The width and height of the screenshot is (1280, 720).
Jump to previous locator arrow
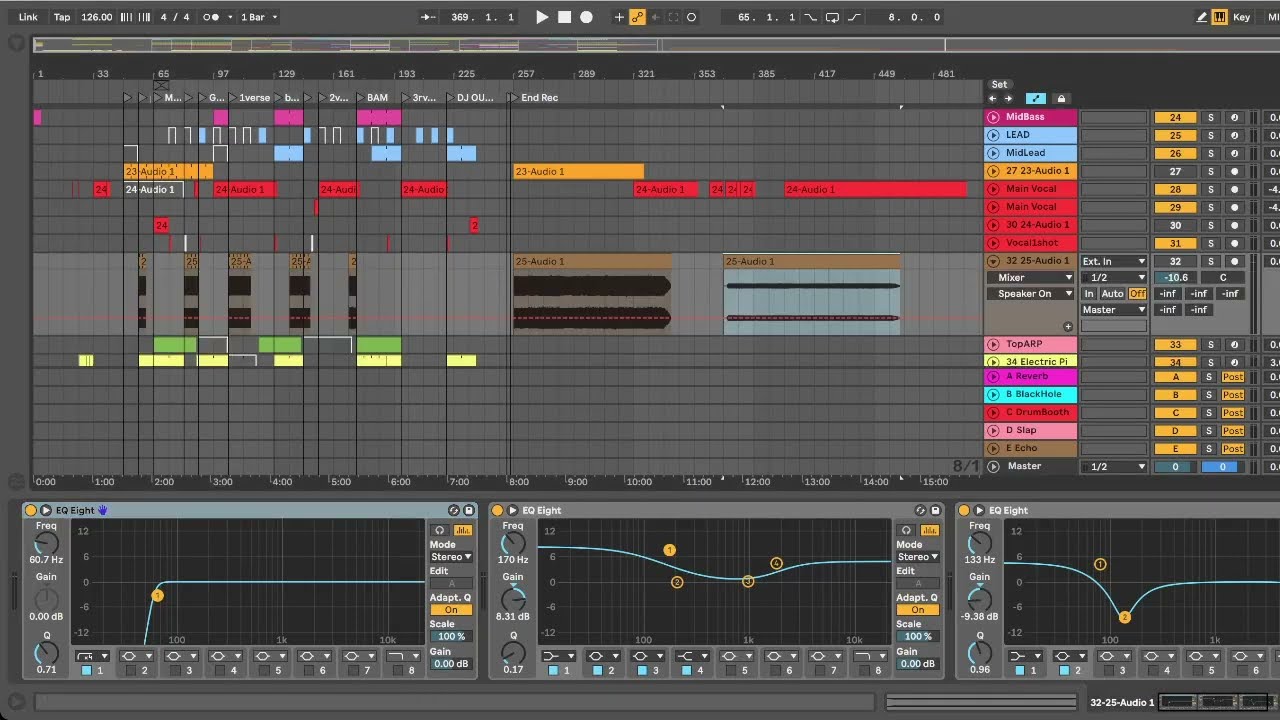pyautogui.click(x=992, y=99)
